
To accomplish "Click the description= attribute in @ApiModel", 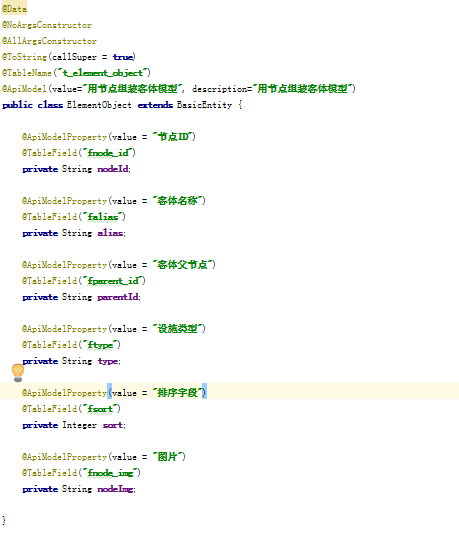I will 222,89.
